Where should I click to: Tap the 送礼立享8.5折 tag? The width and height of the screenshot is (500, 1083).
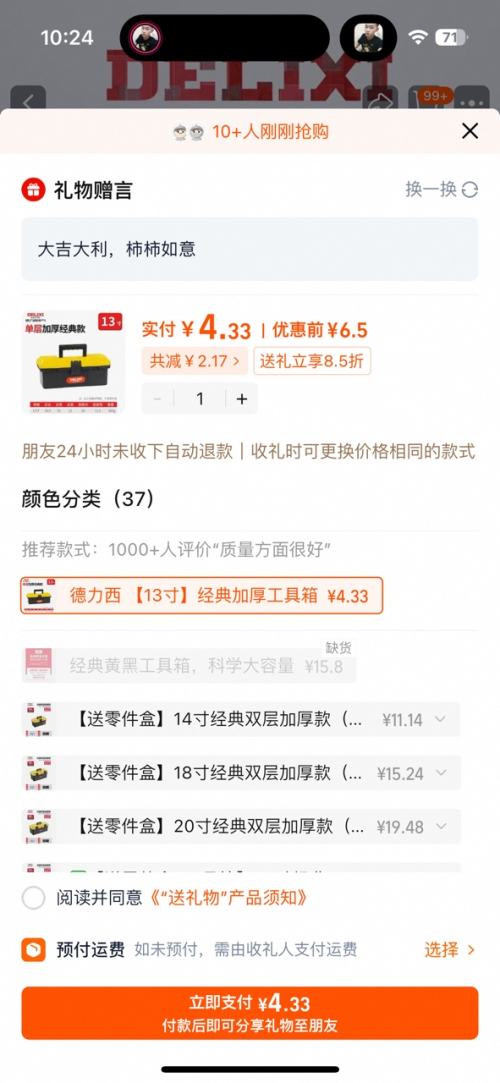point(312,361)
